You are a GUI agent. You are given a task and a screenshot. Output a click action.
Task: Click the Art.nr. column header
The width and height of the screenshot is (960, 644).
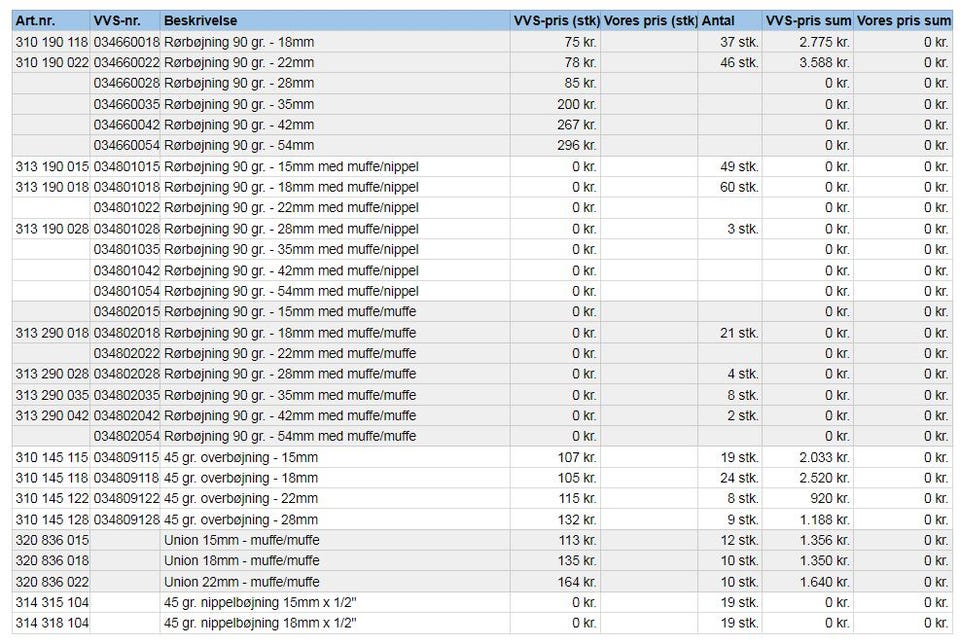click(x=50, y=20)
